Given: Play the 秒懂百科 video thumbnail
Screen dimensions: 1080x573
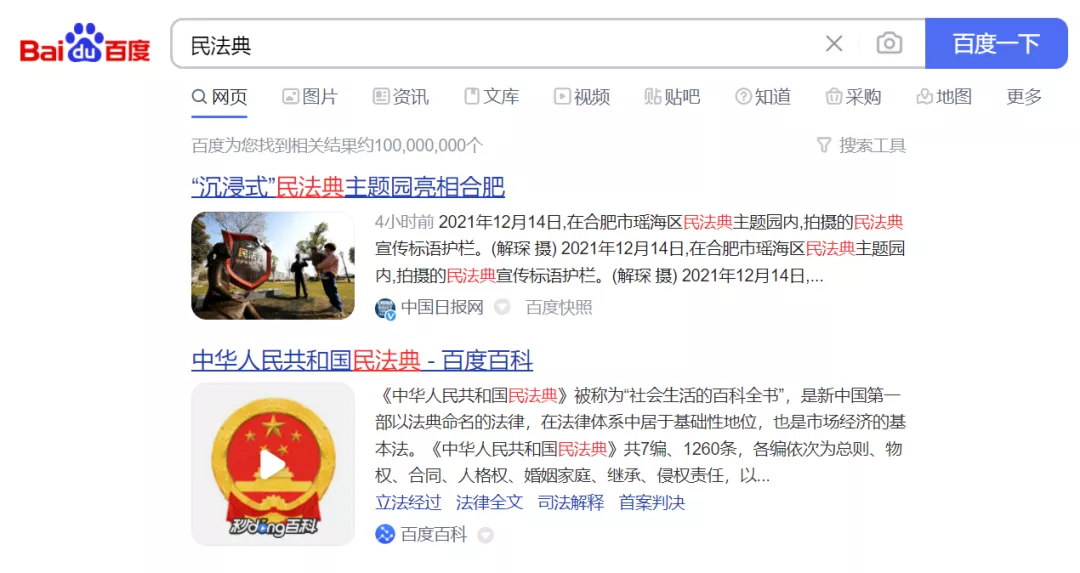Looking at the screenshot, I should (x=273, y=464).
